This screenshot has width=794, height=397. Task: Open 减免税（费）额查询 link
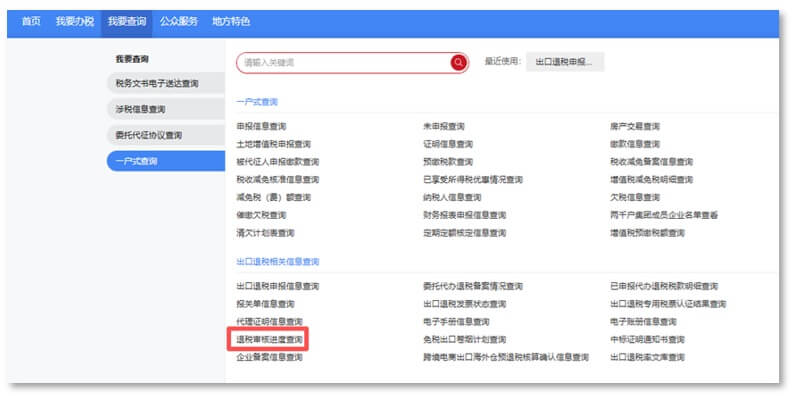point(273,197)
